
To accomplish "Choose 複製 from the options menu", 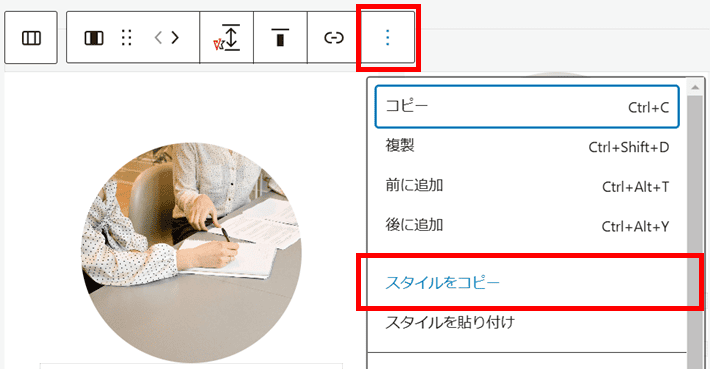I will (x=527, y=147).
